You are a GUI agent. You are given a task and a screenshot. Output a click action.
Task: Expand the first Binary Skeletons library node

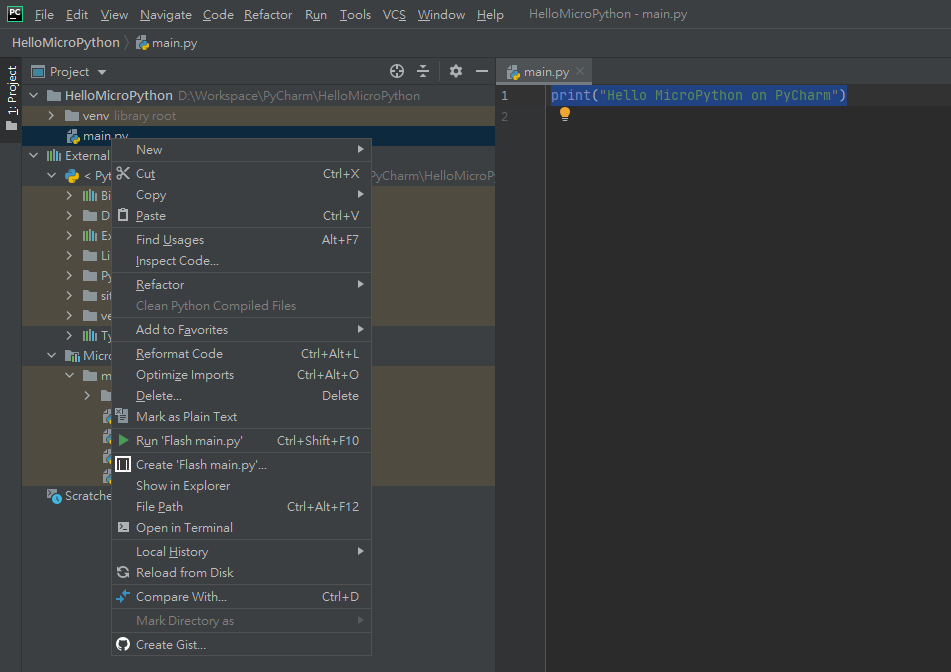[x=69, y=195]
